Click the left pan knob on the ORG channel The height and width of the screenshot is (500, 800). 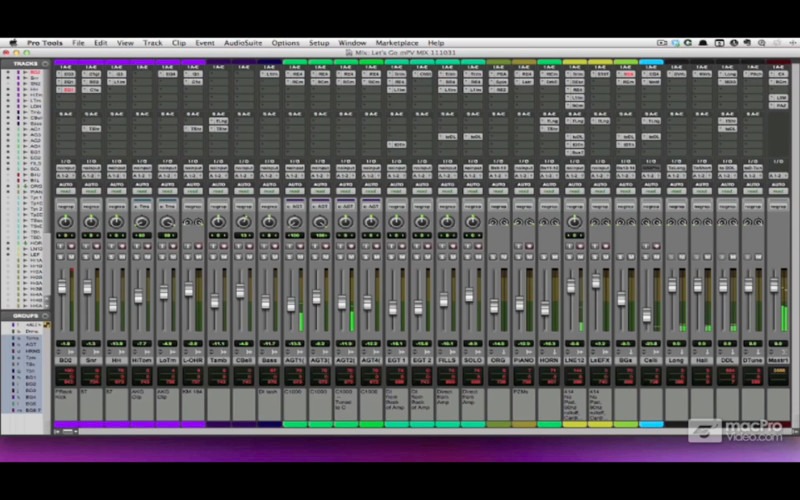pyautogui.click(x=493, y=222)
